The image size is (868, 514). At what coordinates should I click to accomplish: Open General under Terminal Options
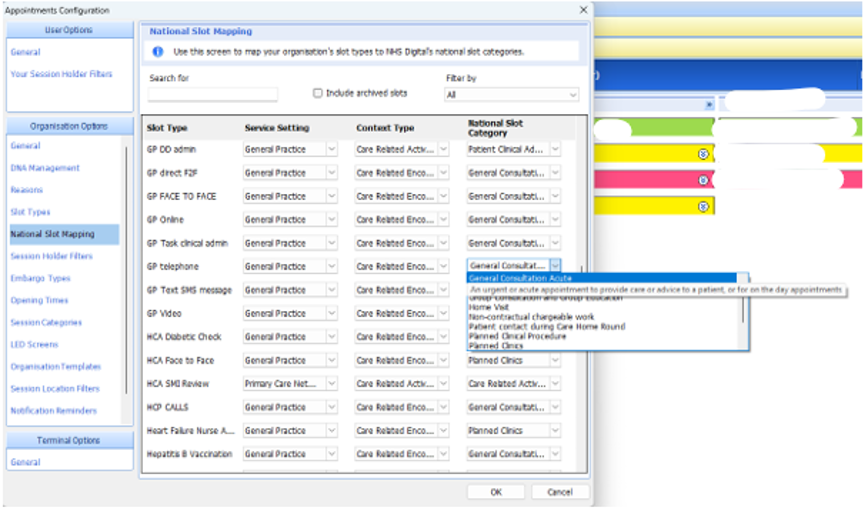pyautogui.click(x=25, y=462)
